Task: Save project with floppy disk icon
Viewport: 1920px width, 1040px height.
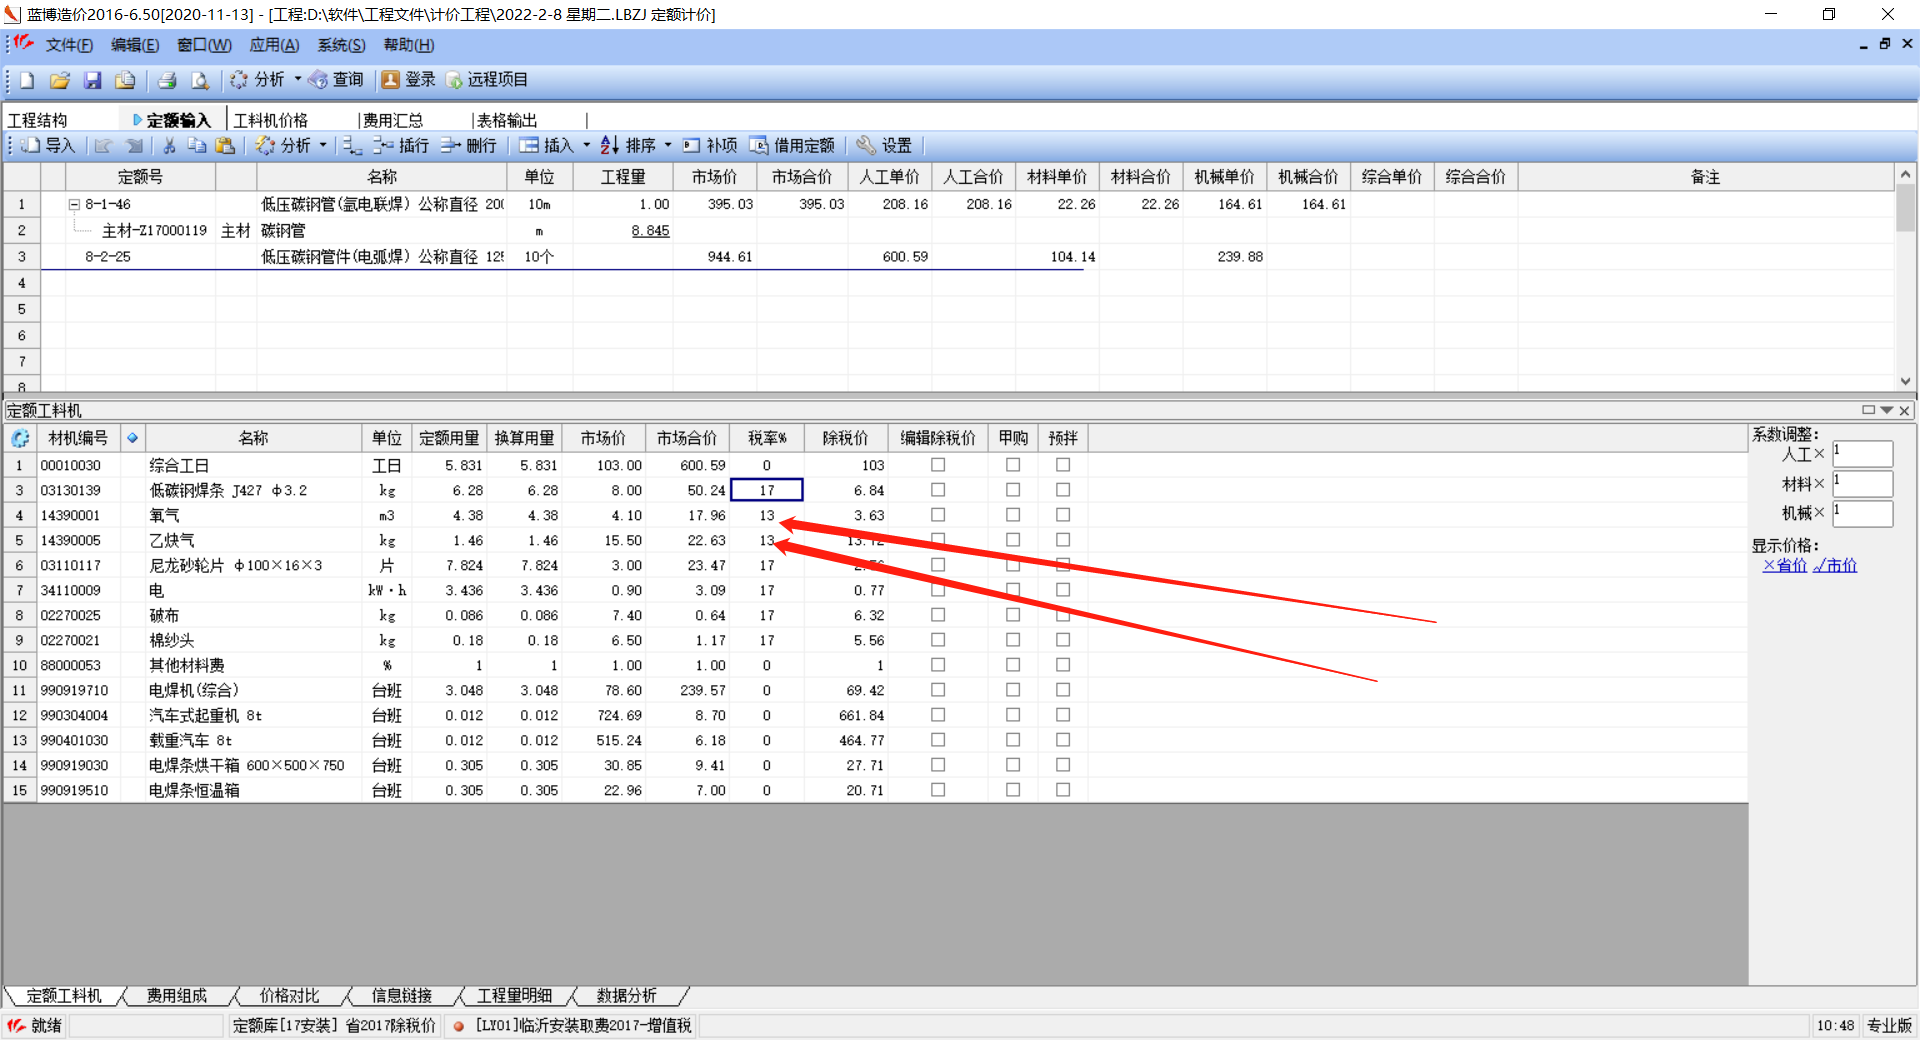Action: (x=93, y=80)
